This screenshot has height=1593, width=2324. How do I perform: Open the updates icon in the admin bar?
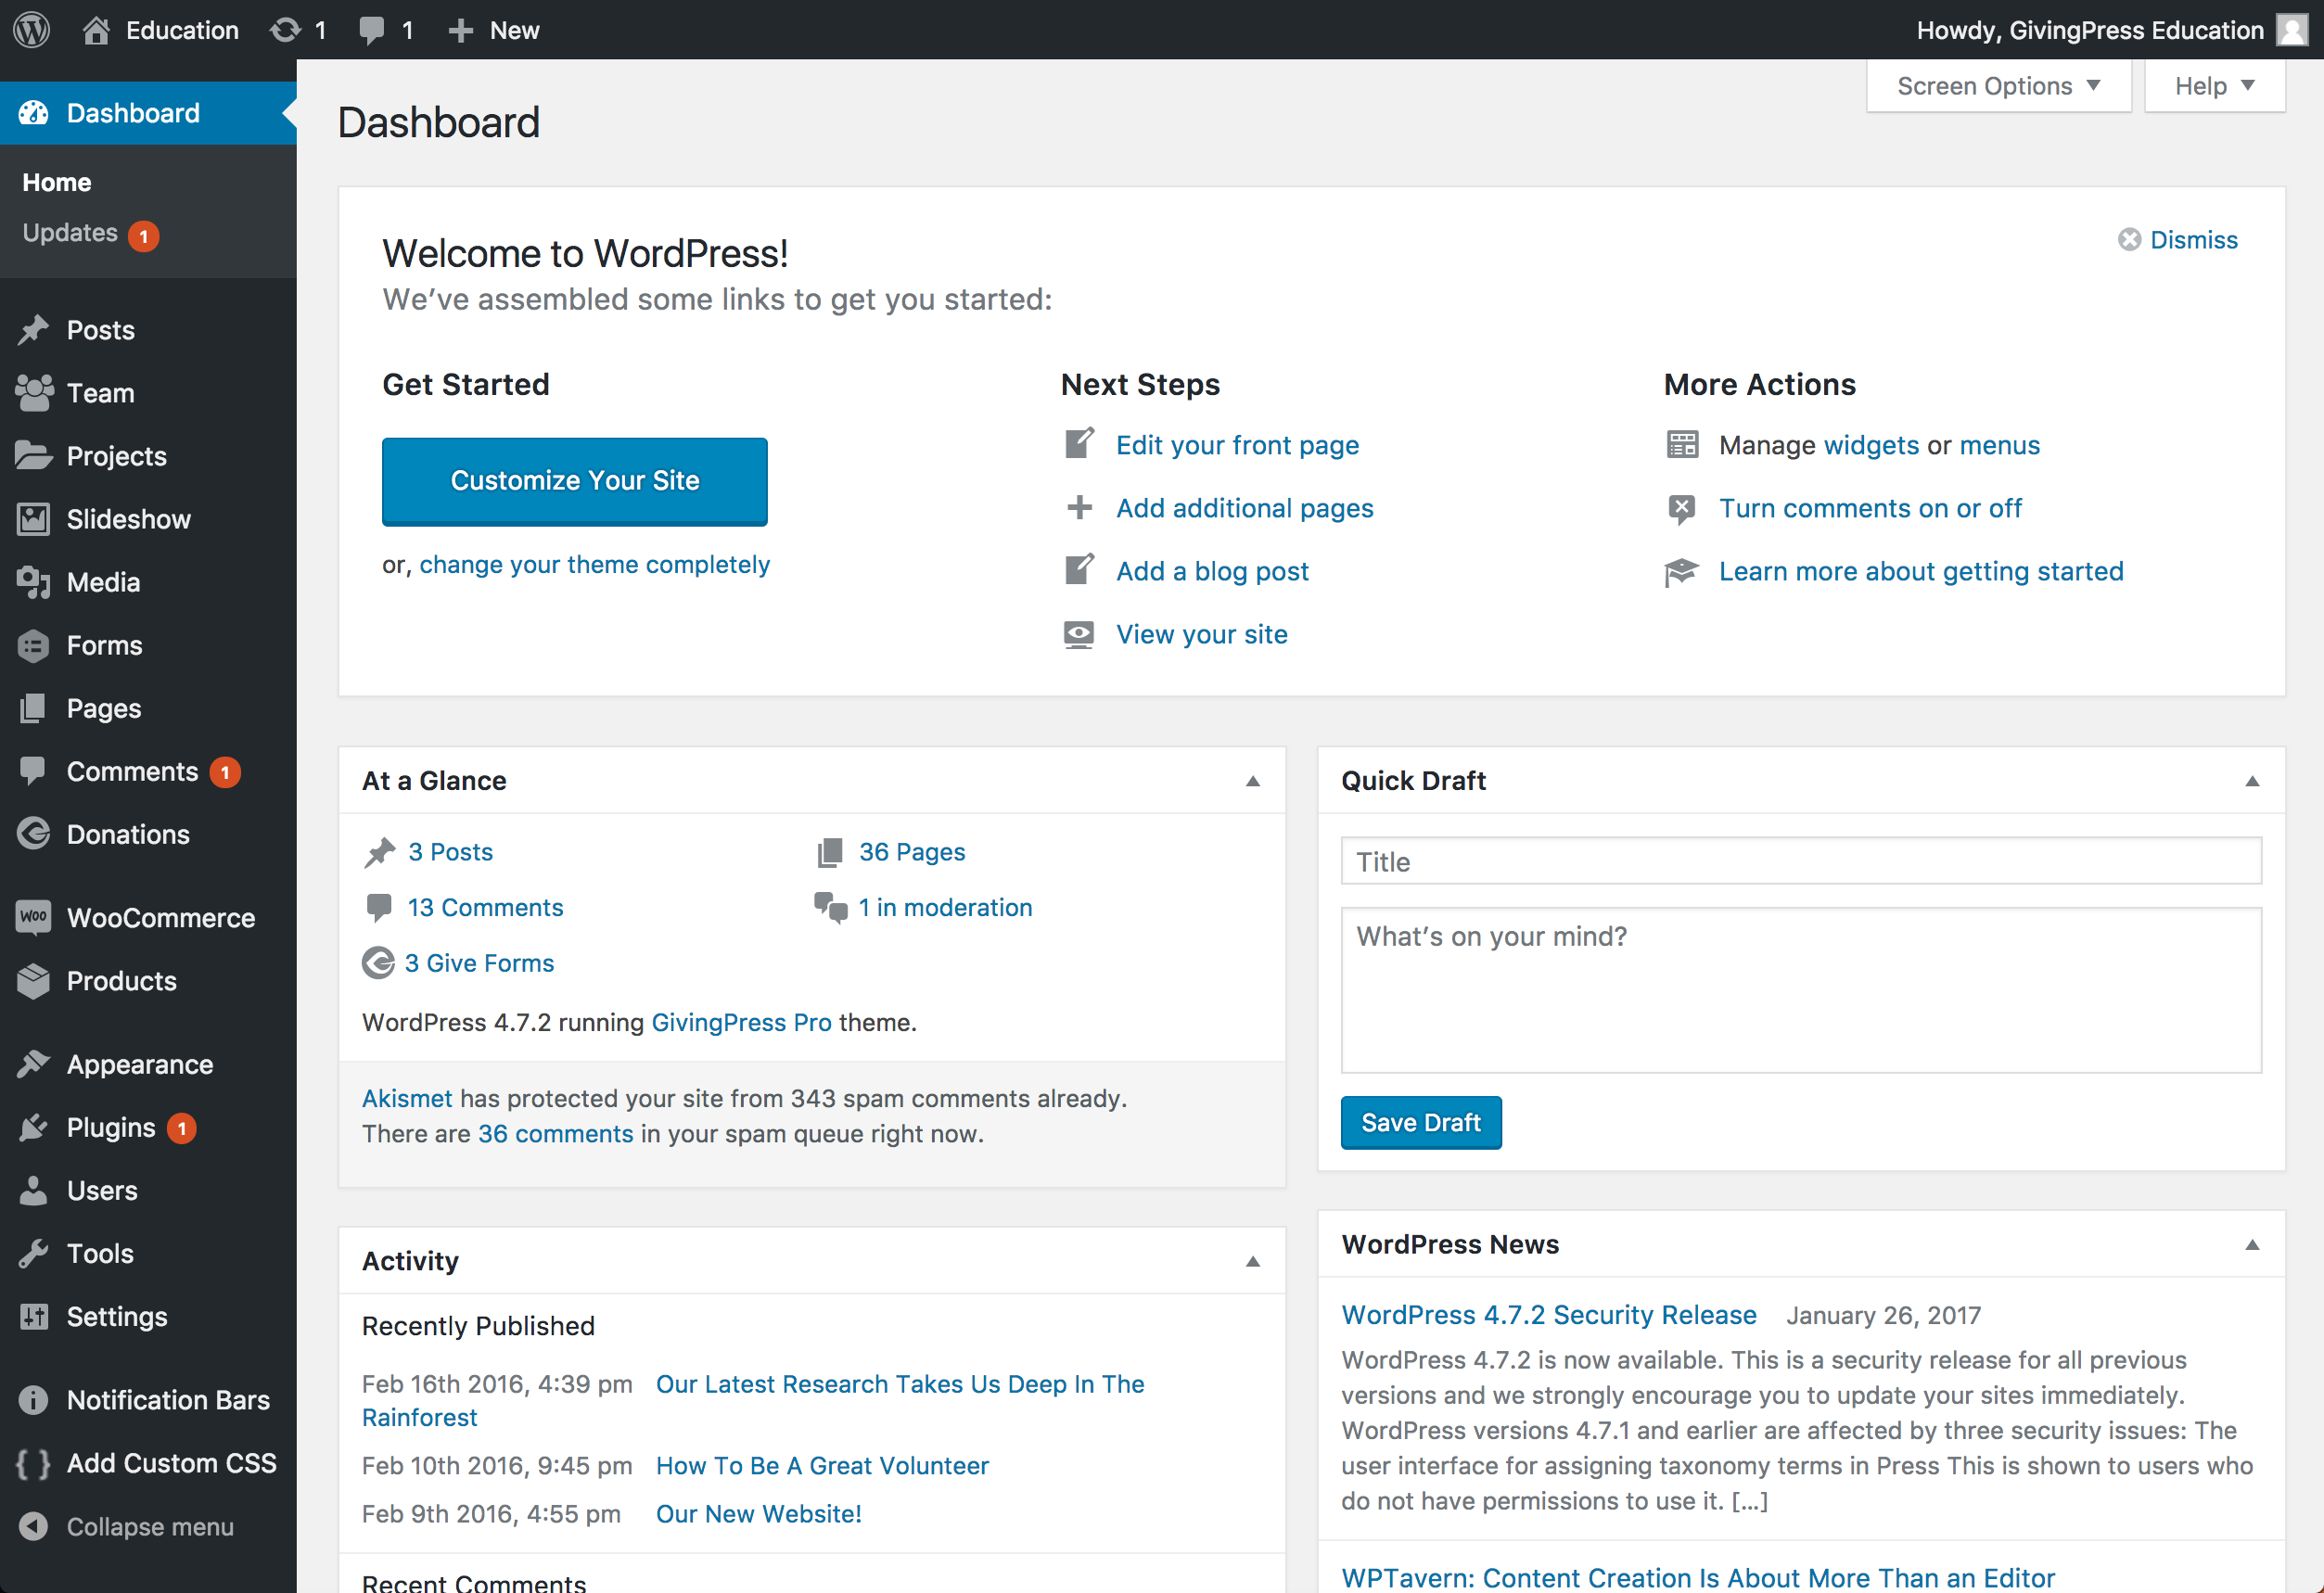pos(285,30)
